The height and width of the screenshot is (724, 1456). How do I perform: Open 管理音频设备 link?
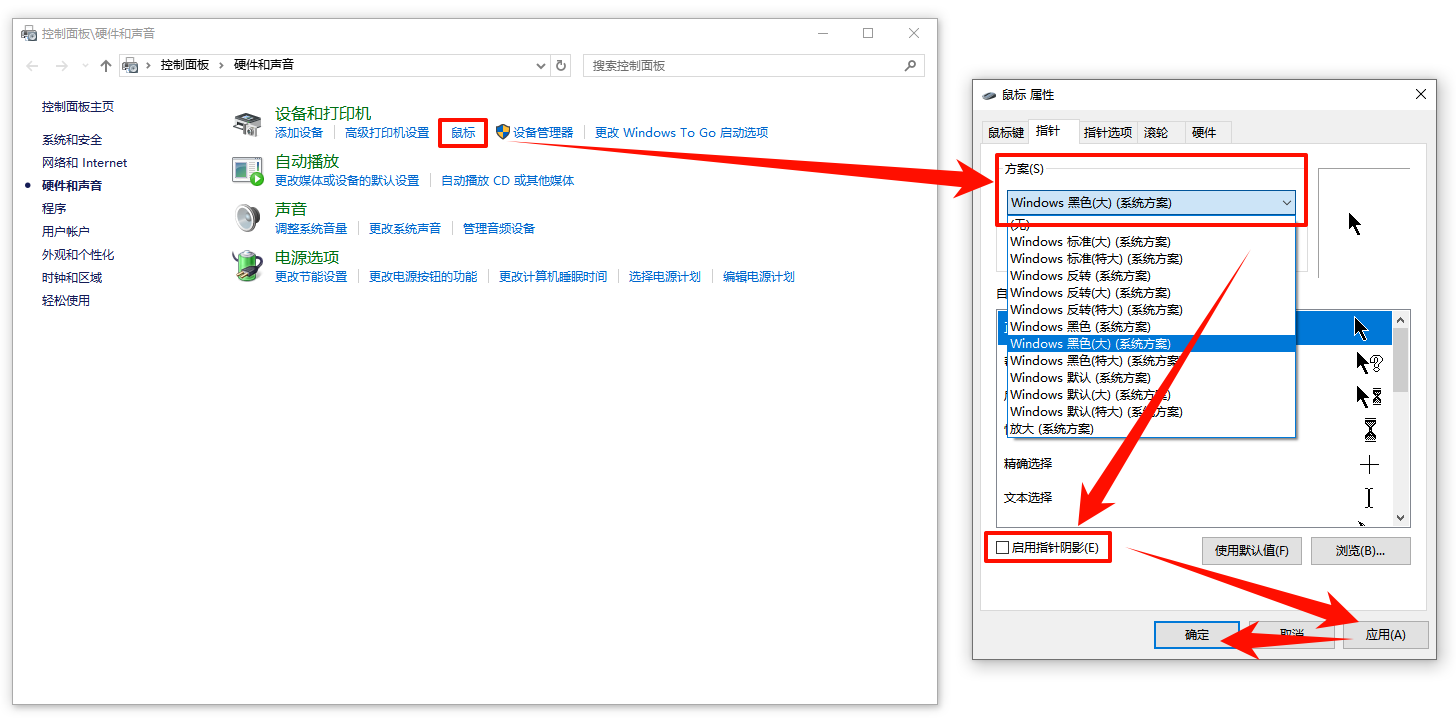[x=499, y=228]
